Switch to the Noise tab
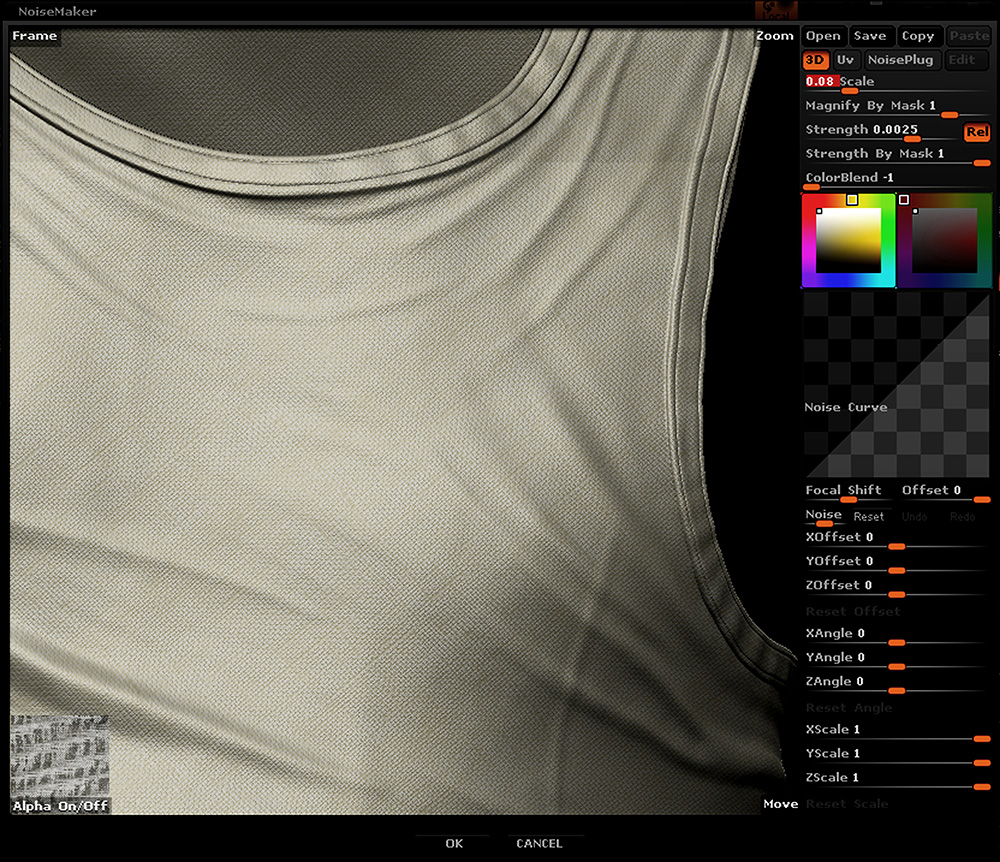The image size is (1000, 862). click(x=822, y=514)
